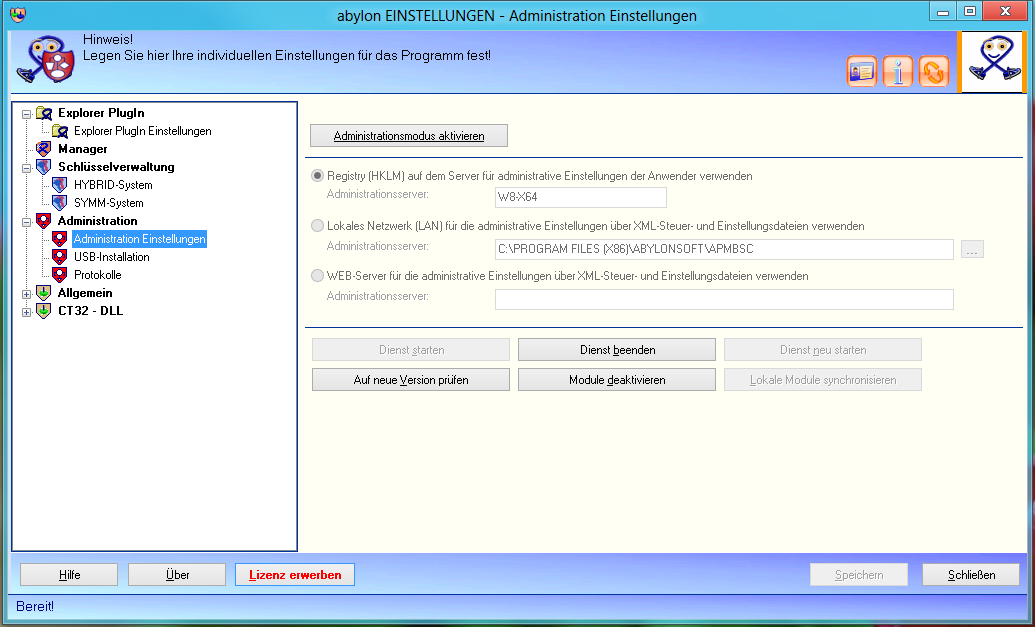Click the Registry Administrationsserver field with W8-X64

580,197
